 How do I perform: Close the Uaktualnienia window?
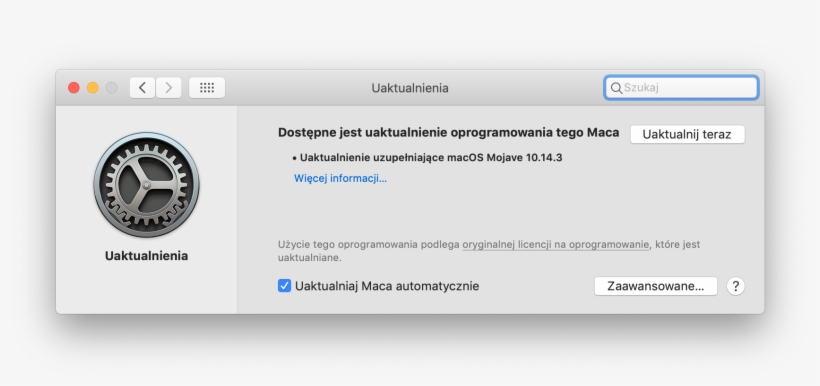[74, 88]
